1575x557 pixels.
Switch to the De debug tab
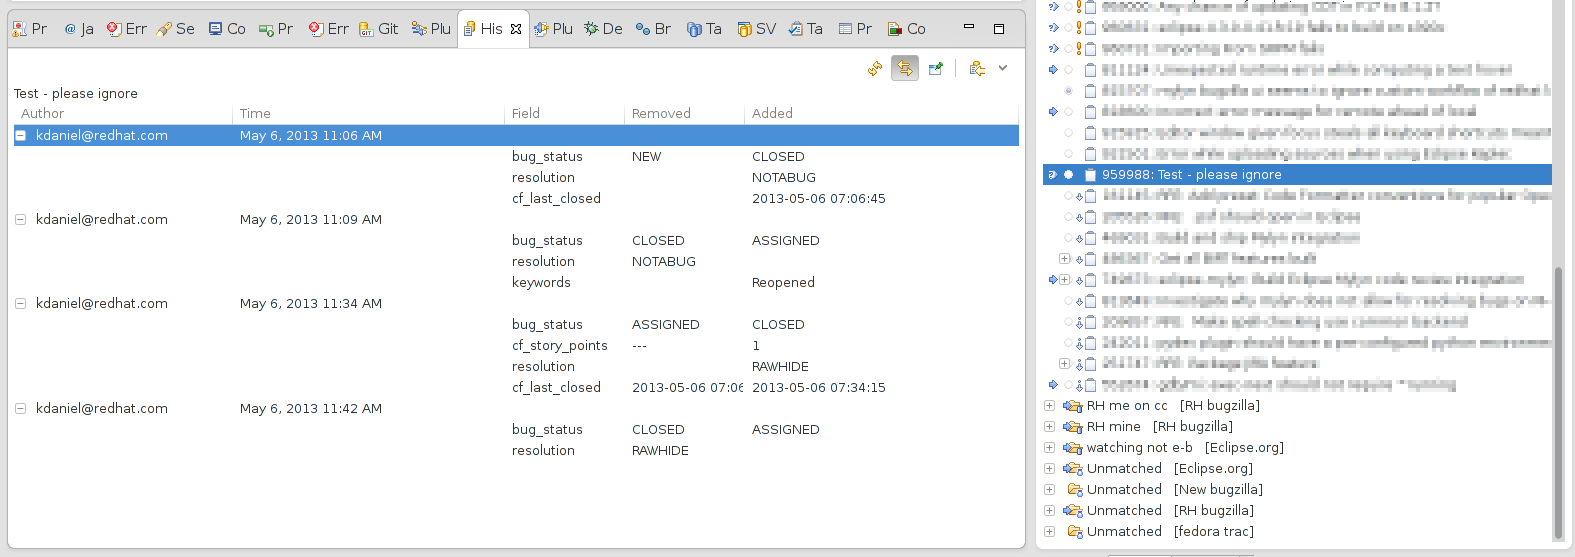603,29
